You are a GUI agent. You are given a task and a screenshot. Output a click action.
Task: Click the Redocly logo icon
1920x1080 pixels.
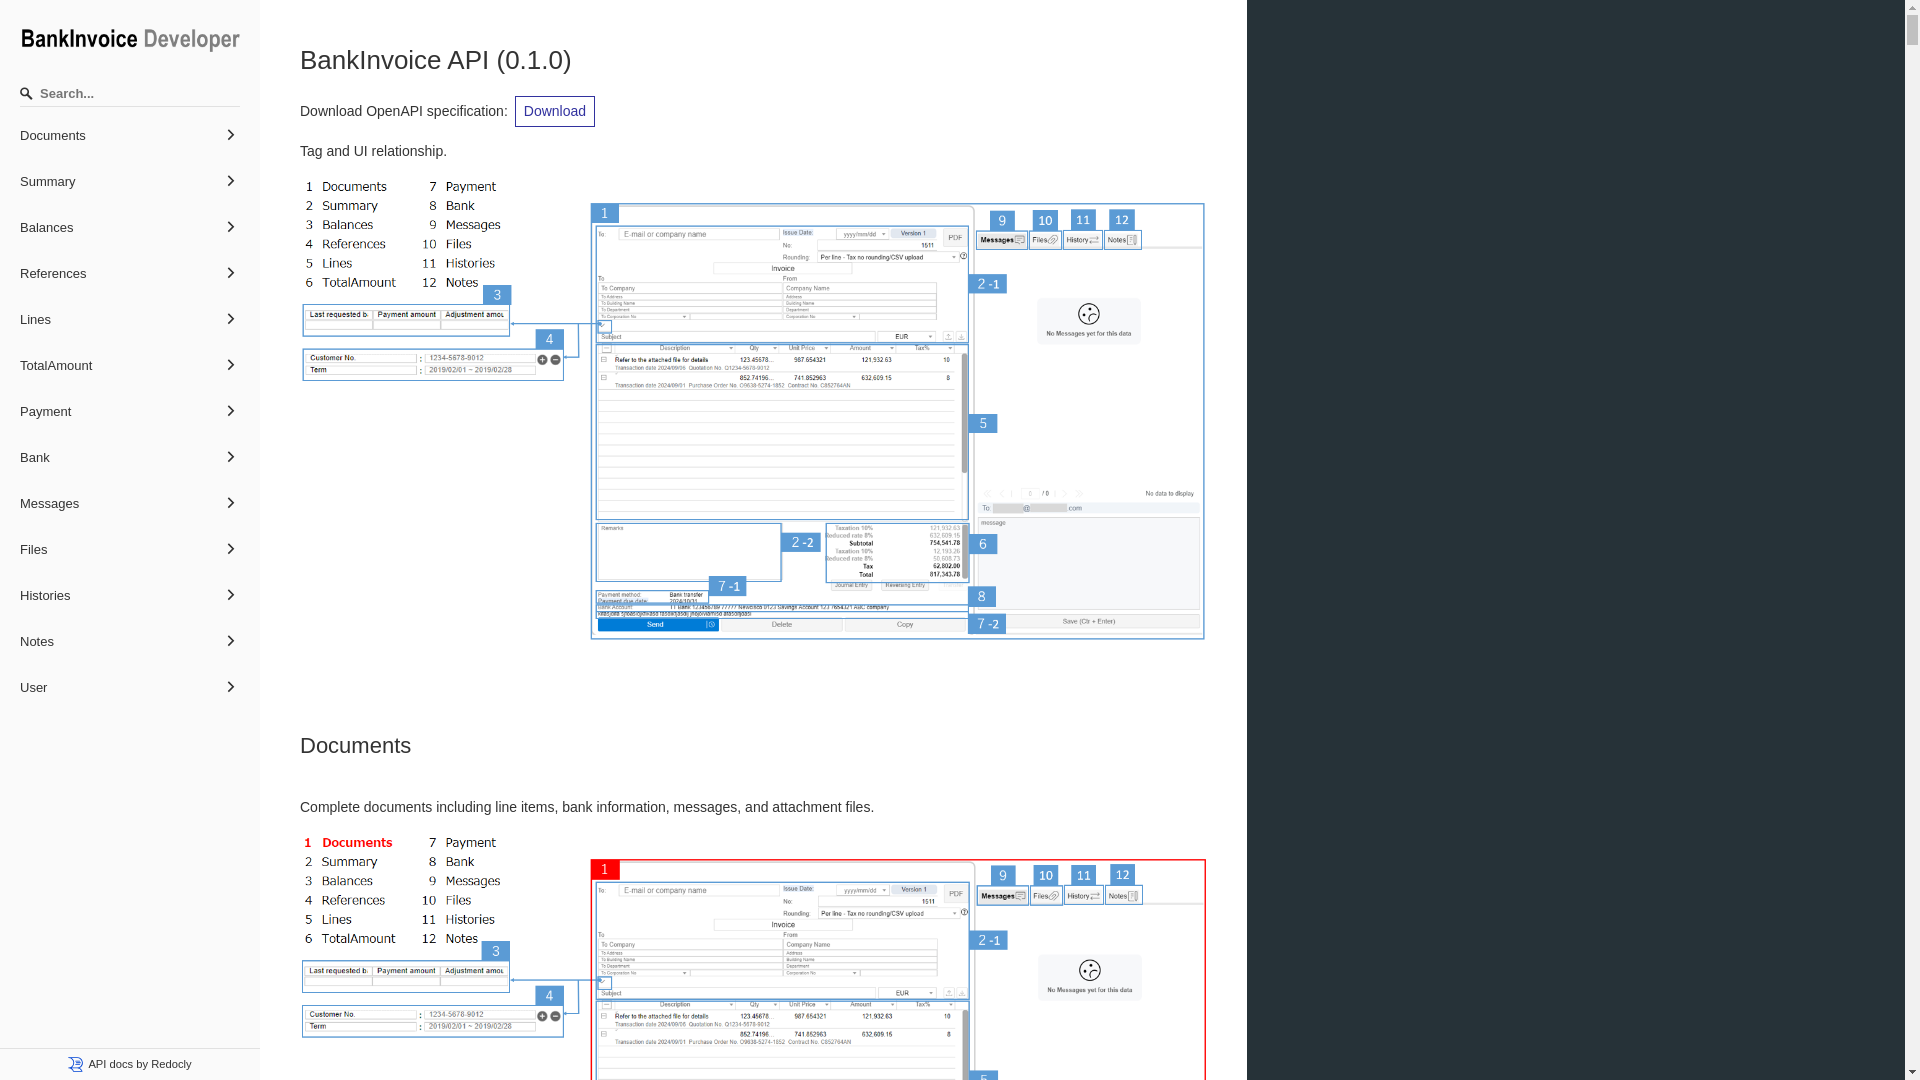pos(76,1064)
